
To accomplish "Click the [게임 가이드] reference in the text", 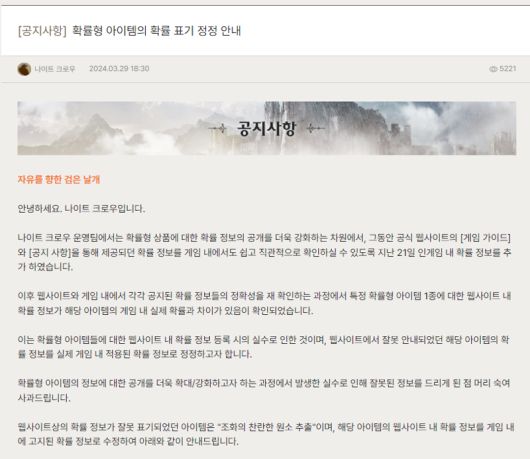I will tap(485, 238).
